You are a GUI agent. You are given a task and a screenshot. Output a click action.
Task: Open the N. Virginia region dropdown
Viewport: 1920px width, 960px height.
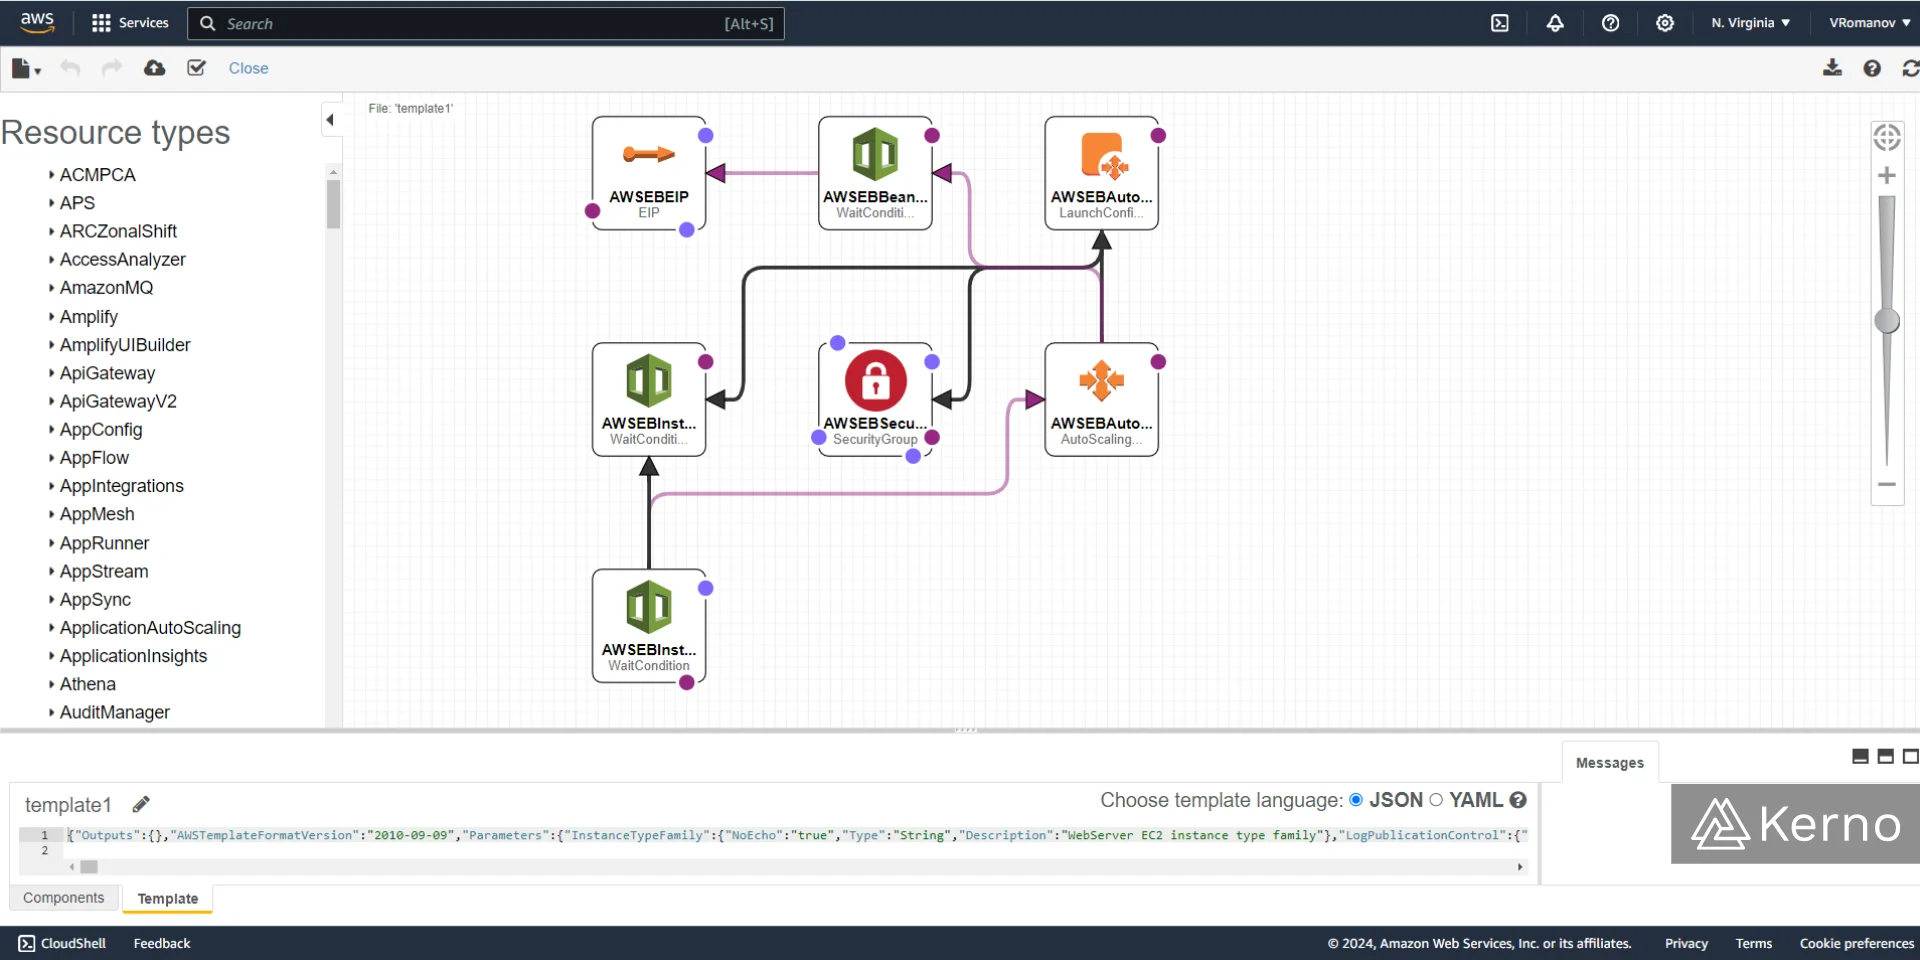tap(1750, 23)
